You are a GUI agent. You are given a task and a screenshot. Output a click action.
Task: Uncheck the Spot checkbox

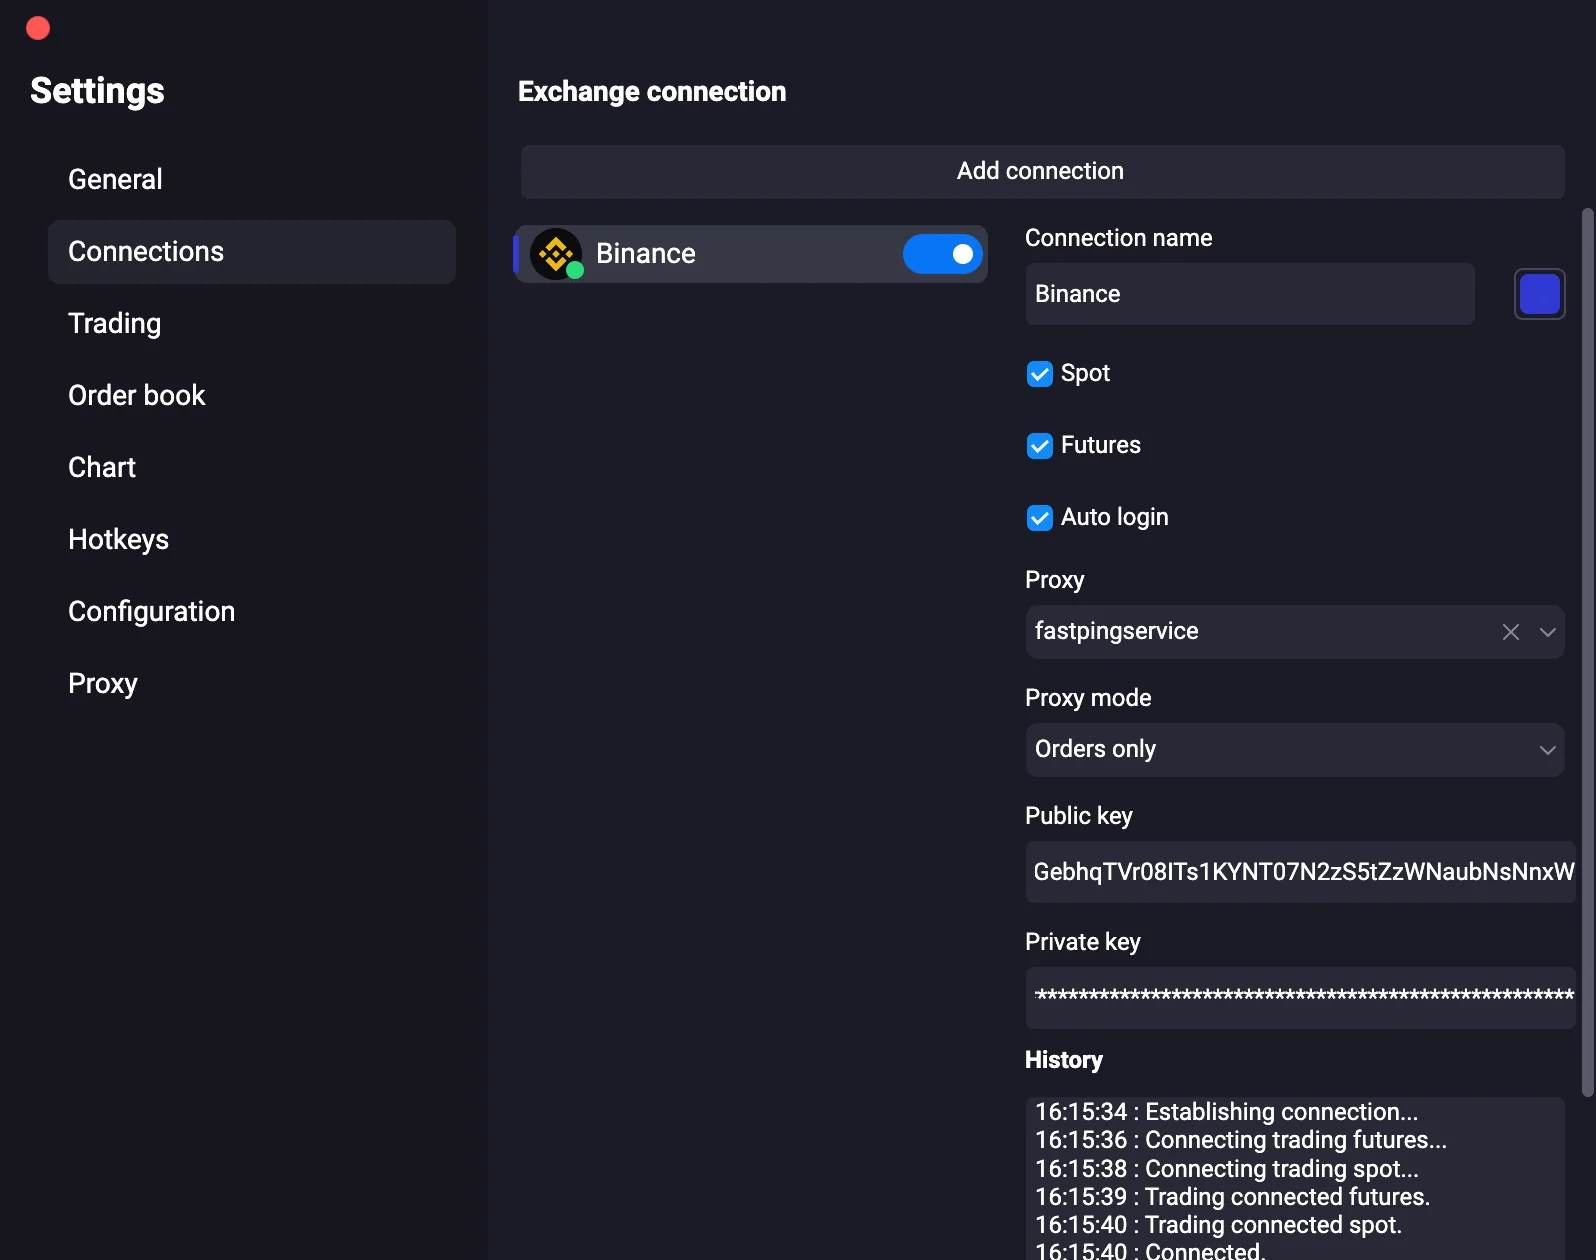tap(1040, 374)
